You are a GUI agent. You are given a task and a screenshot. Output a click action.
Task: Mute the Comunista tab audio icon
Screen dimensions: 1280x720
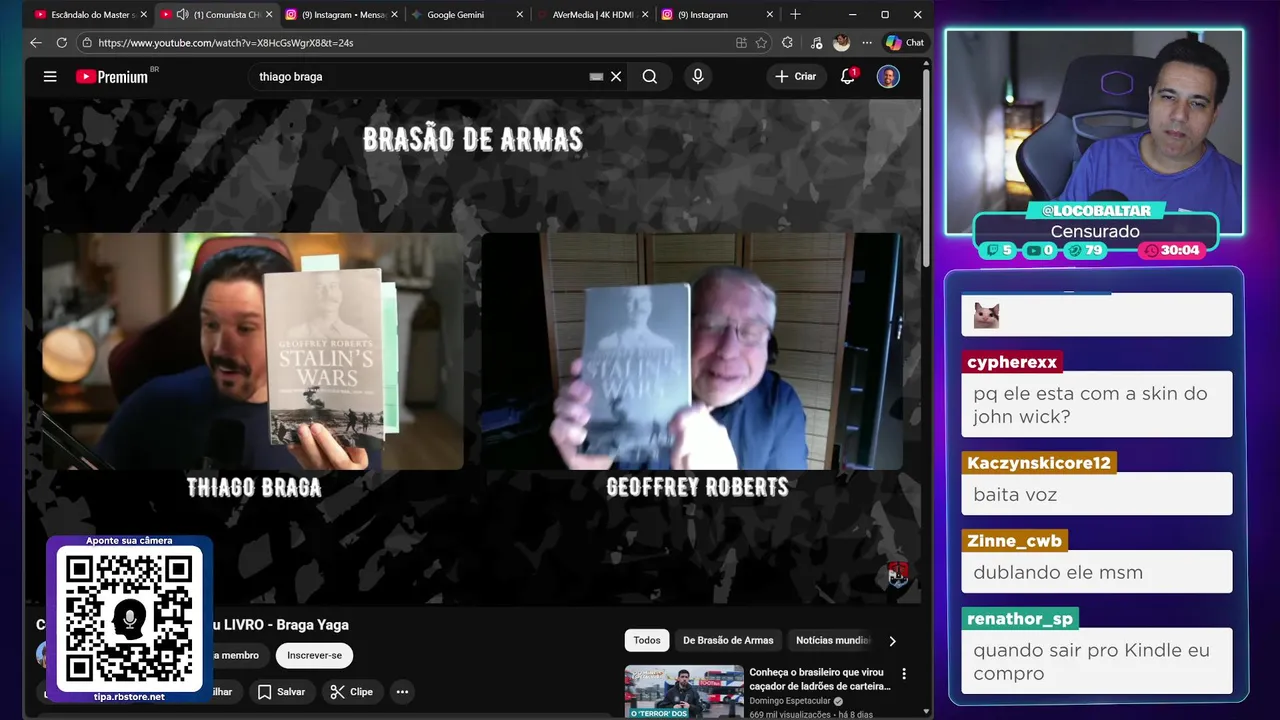[182, 15]
